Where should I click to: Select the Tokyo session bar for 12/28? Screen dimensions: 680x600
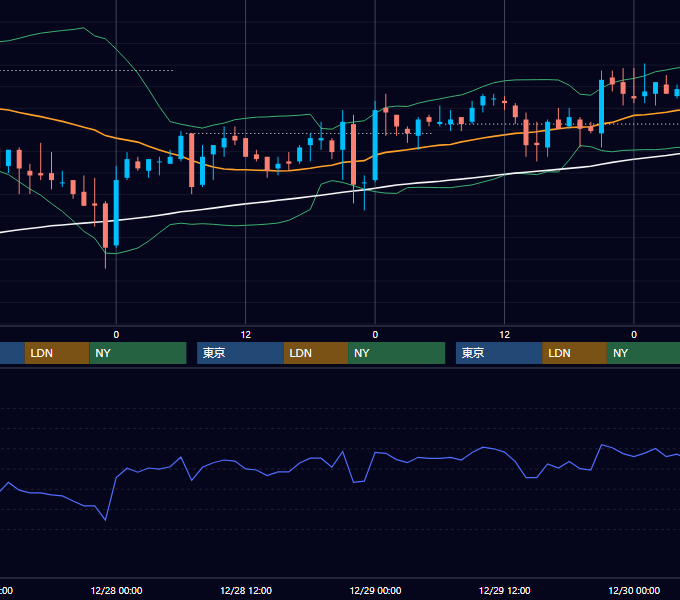pyautogui.click(x=240, y=353)
